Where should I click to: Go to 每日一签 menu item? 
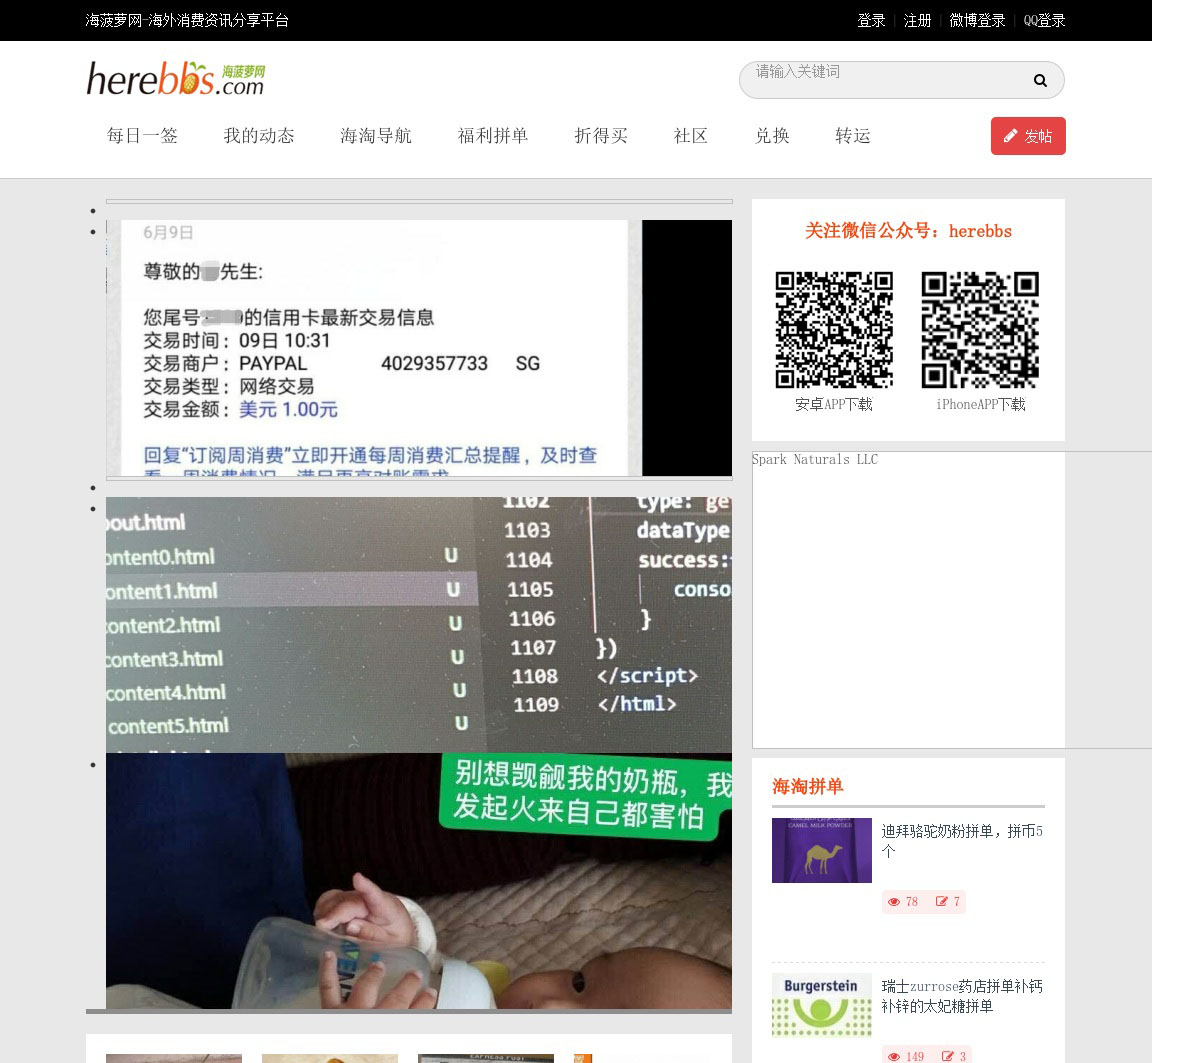pyautogui.click(x=142, y=136)
